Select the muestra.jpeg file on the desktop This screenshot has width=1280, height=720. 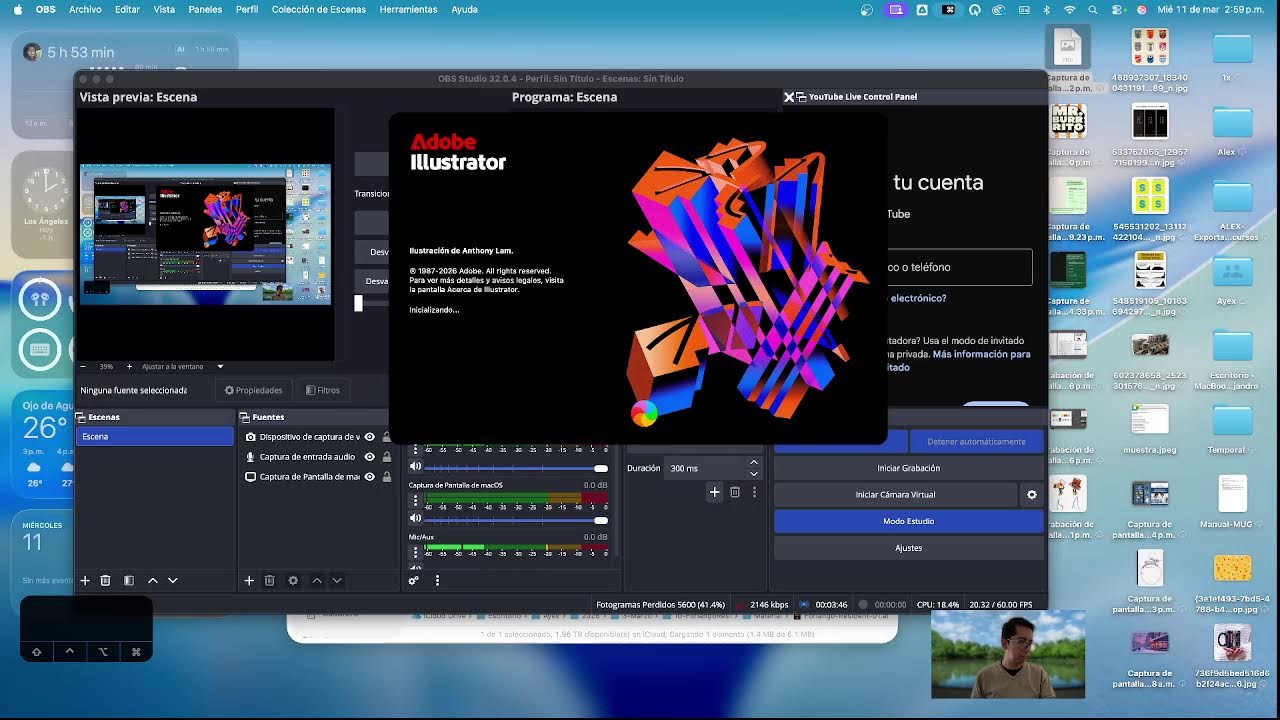click(1150, 428)
